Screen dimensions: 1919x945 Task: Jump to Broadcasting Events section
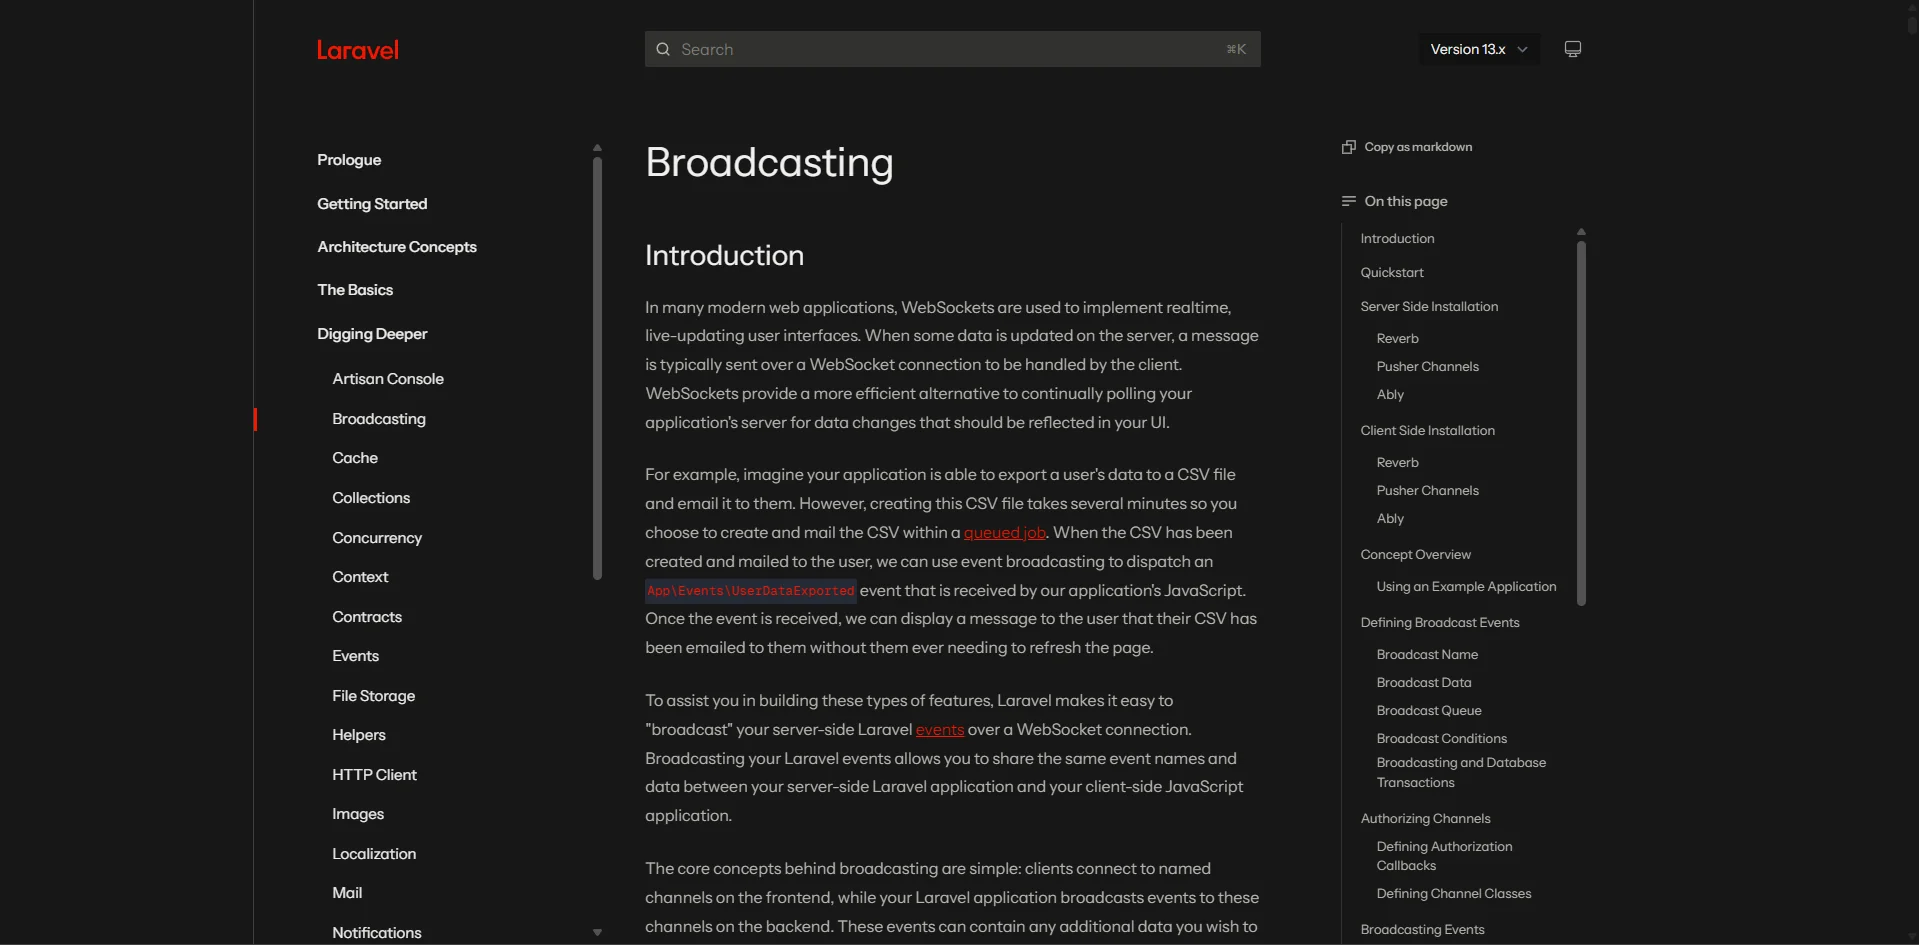point(1422,930)
